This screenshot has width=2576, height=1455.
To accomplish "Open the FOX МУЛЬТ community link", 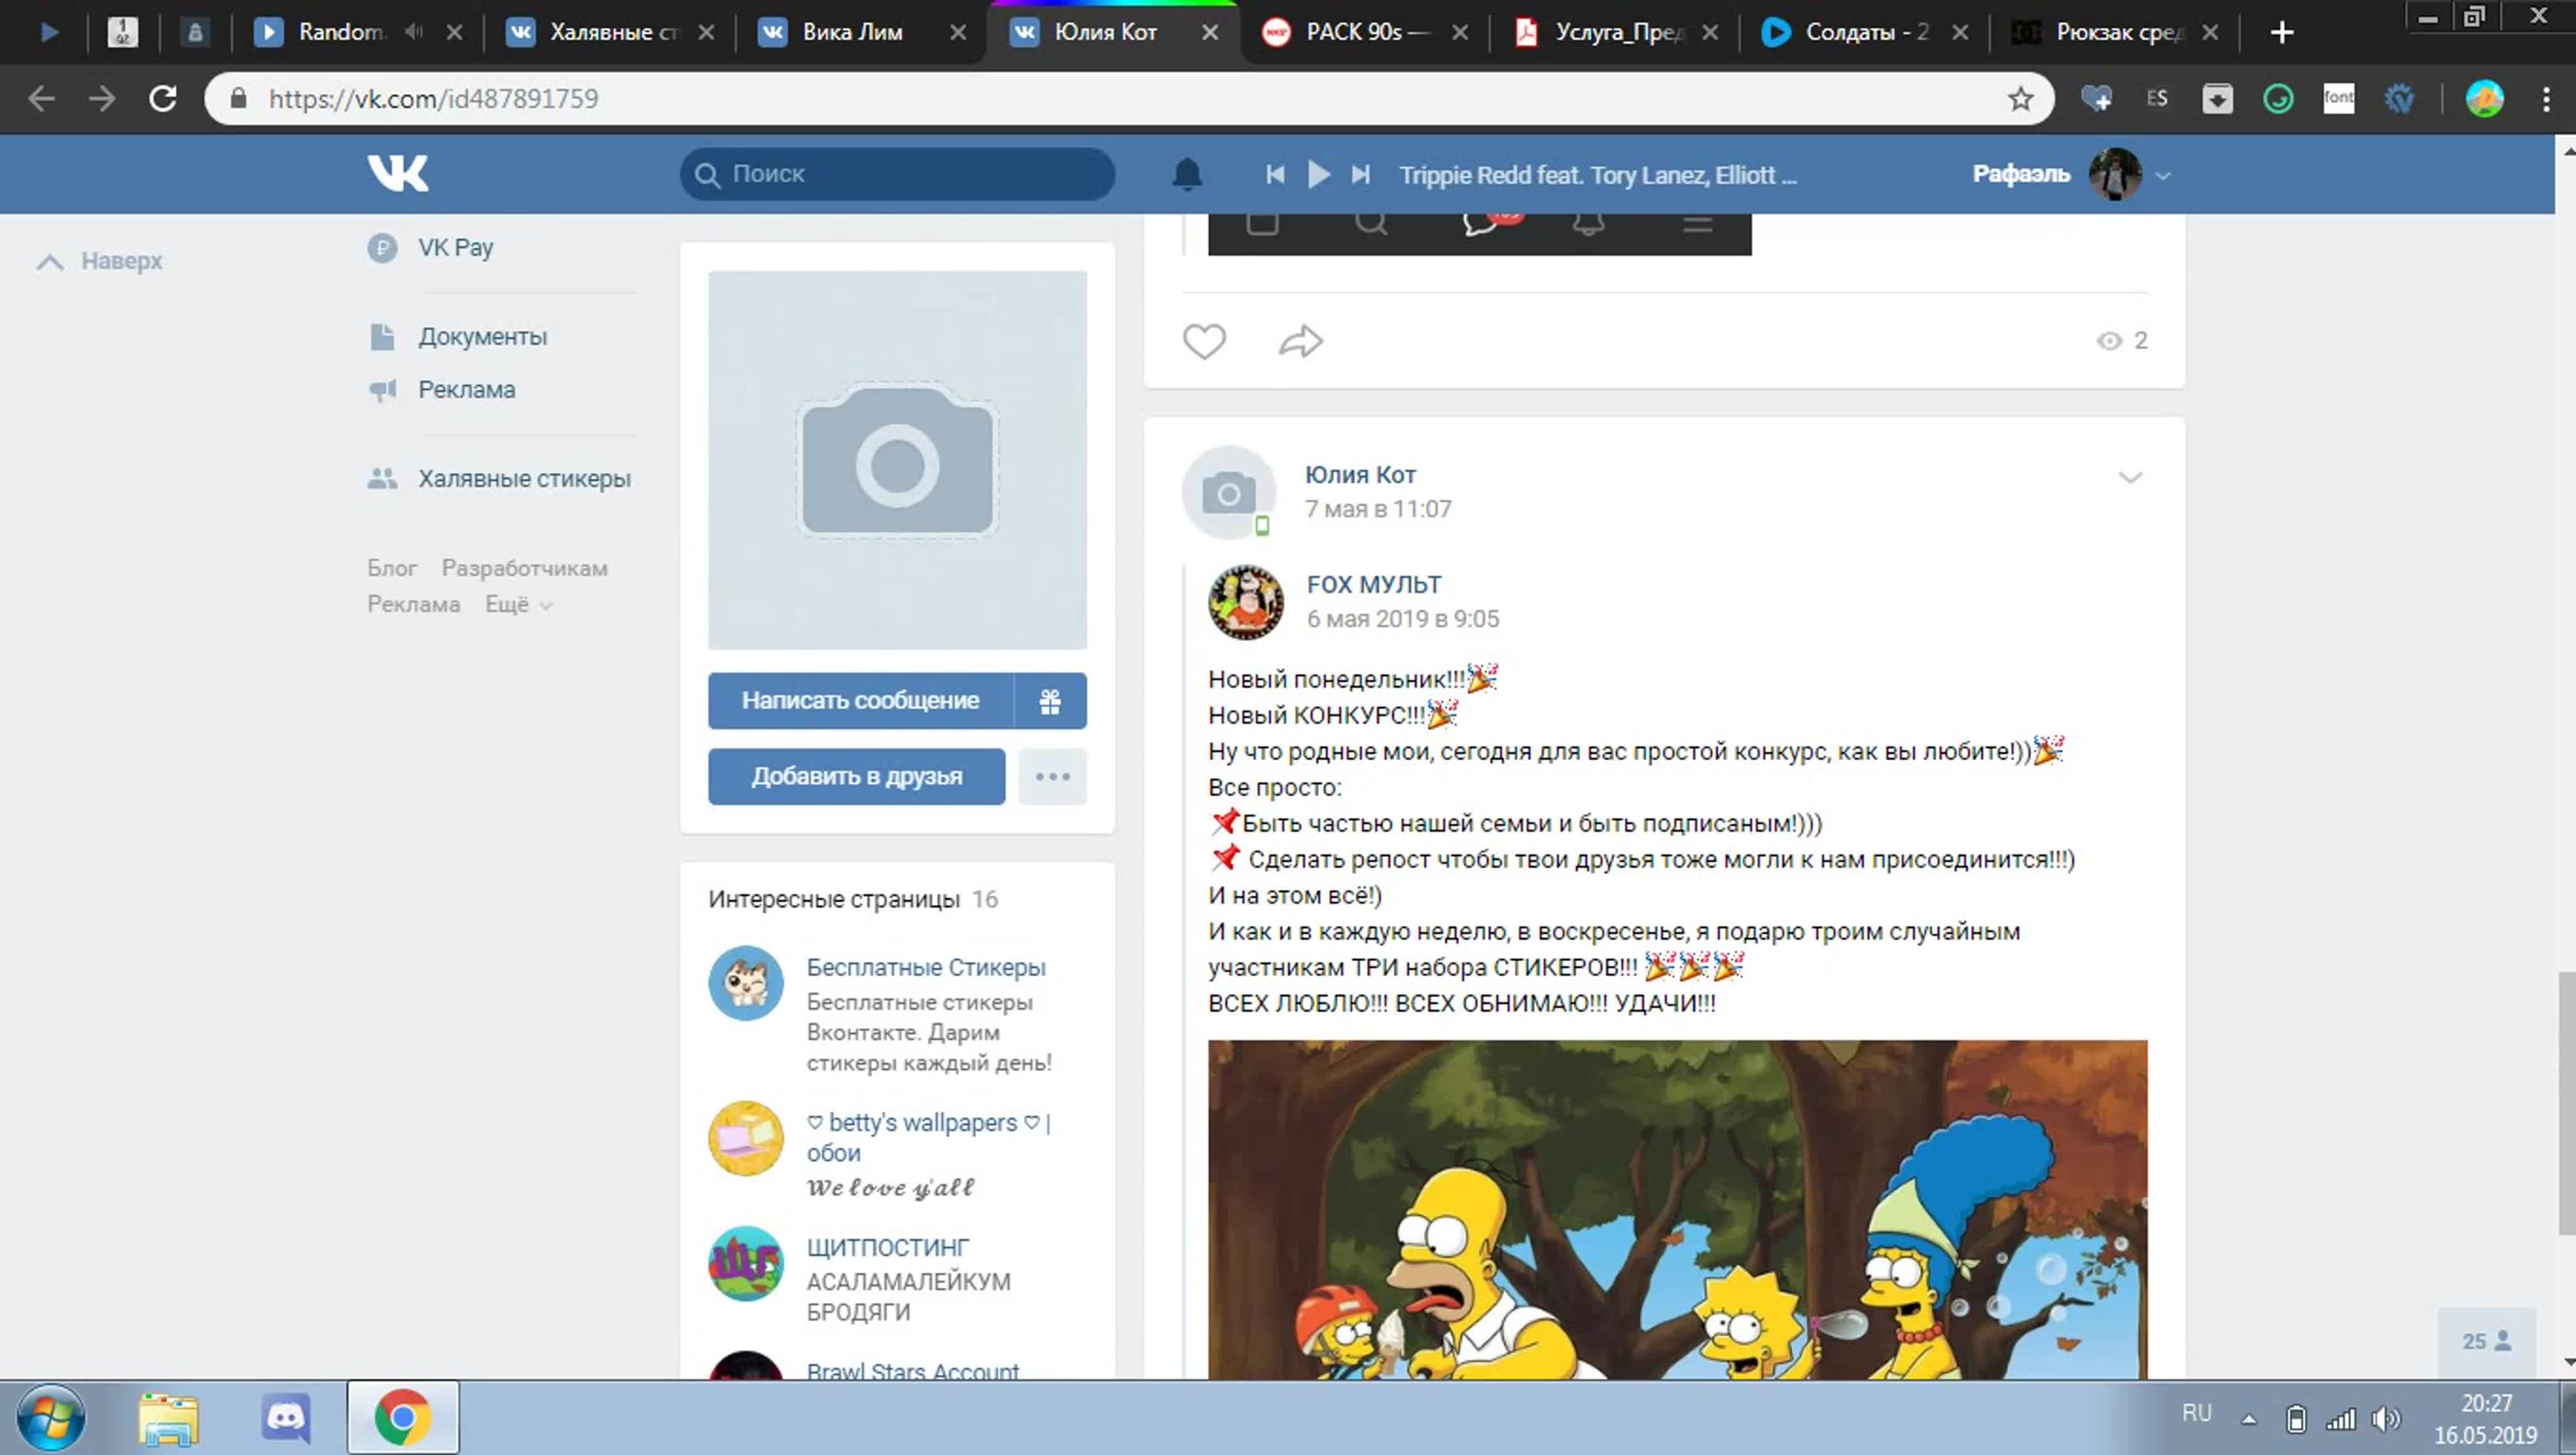I will pos(1374,585).
